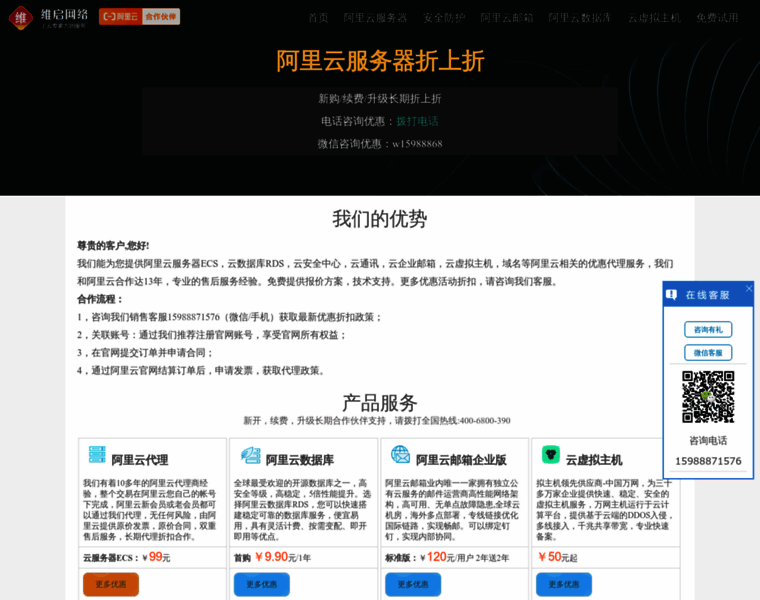Close the 在线客服 floating panel
The height and width of the screenshot is (600, 760).
coord(749,288)
